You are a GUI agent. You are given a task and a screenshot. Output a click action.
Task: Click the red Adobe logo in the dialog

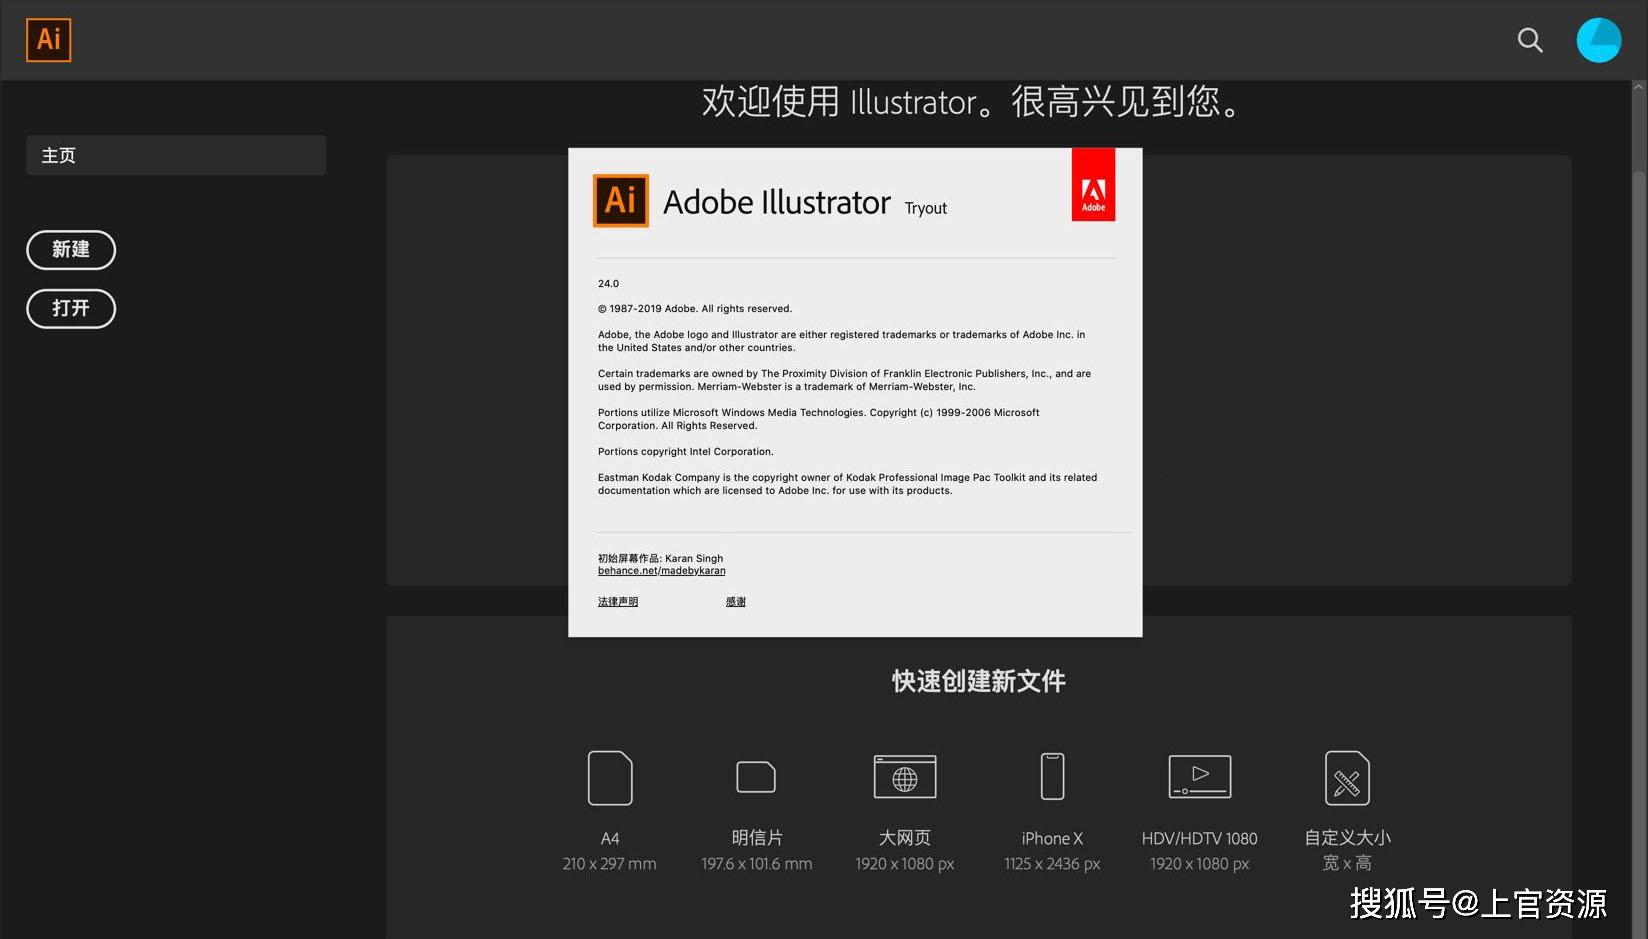[1093, 184]
